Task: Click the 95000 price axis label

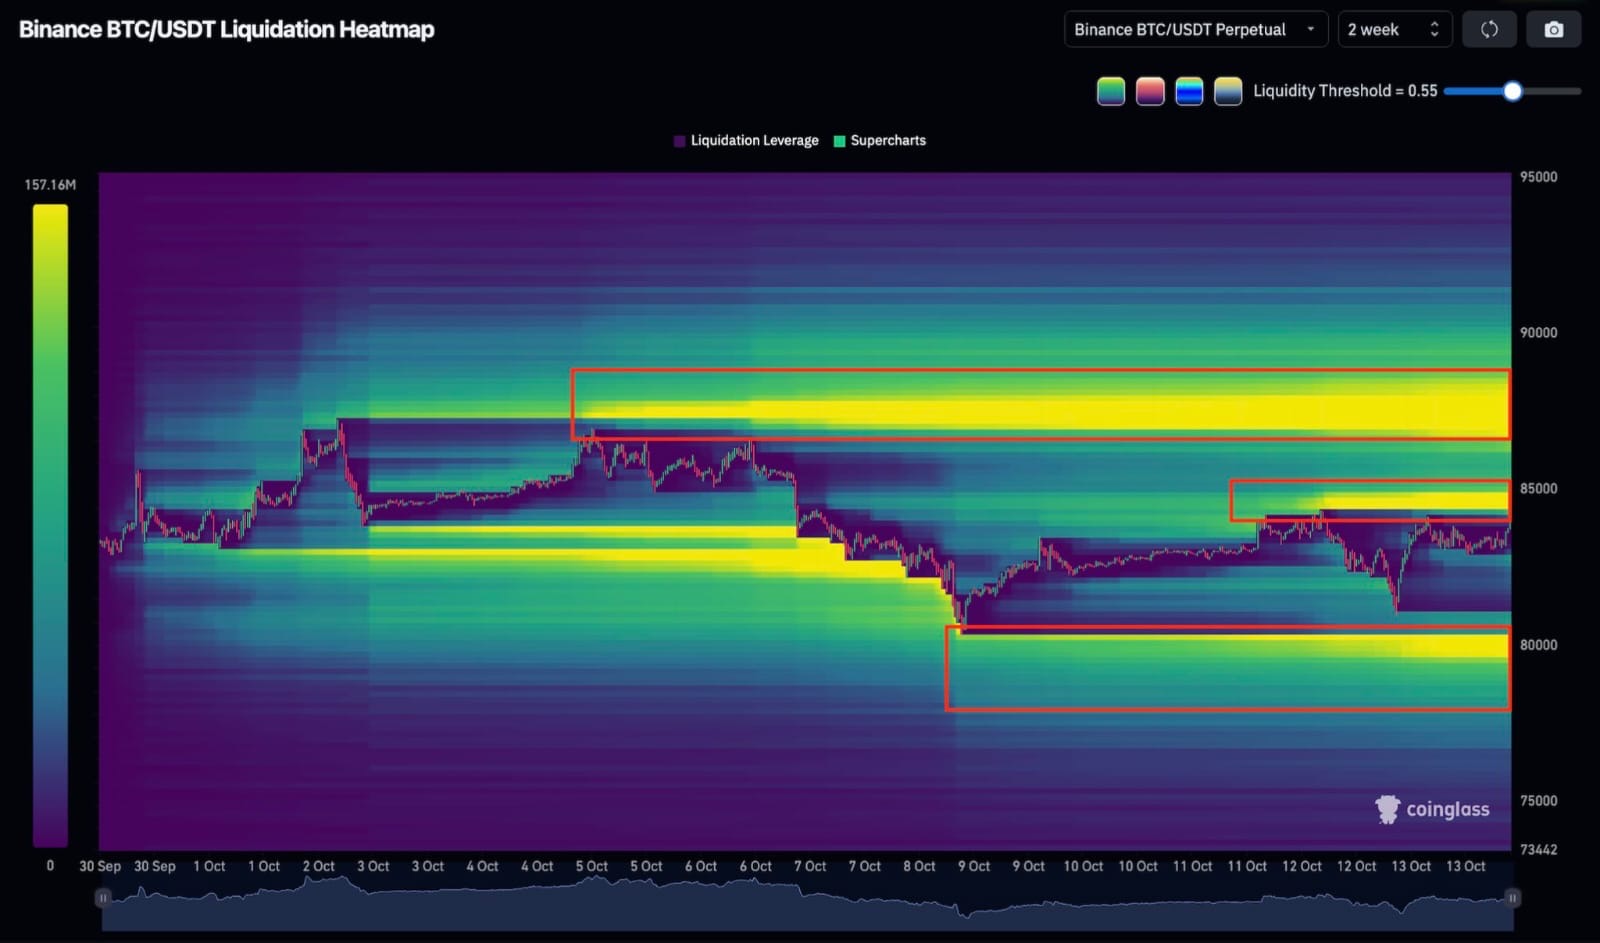Action: pos(1538,177)
